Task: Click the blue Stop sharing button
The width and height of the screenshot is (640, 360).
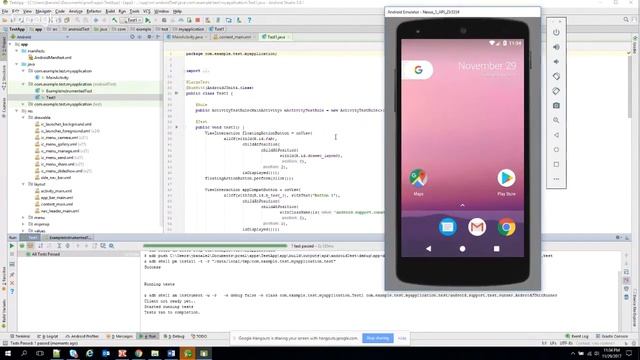Action: pyautogui.click(x=378, y=338)
